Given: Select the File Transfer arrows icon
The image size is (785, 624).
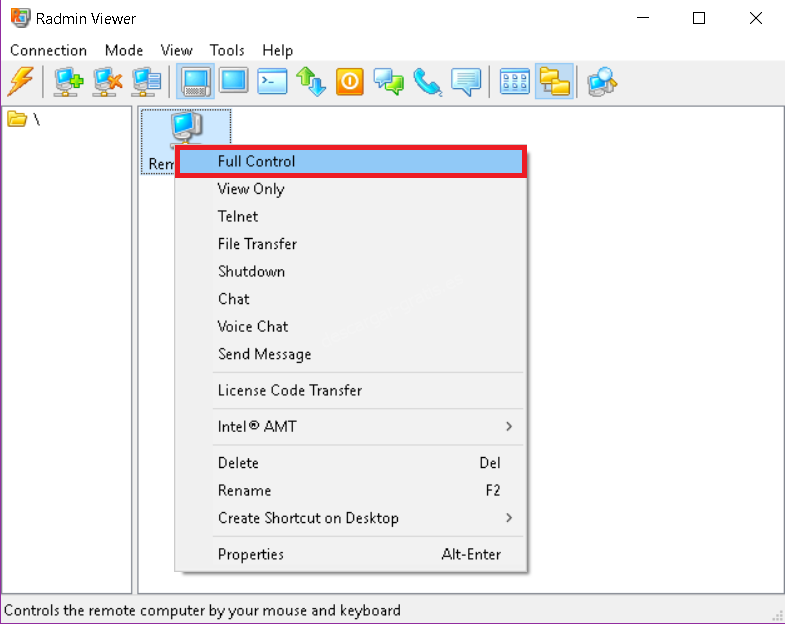Looking at the screenshot, I should pos(312,81).
